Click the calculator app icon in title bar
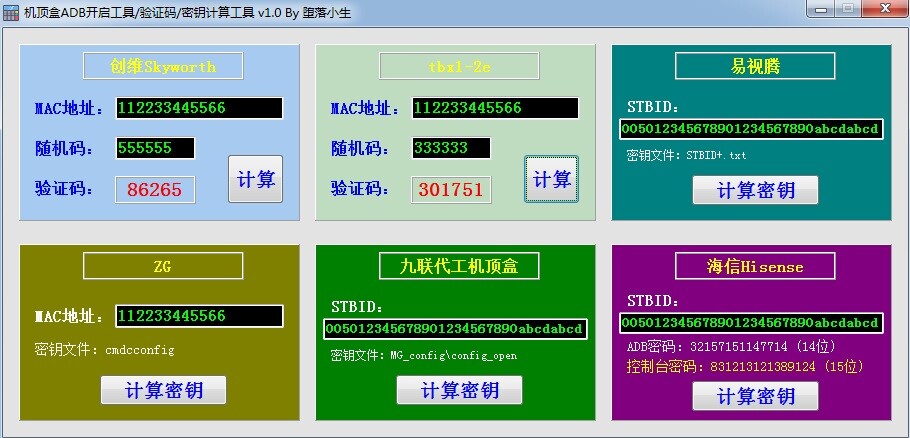The image size is (910, 438). [10, 13]
